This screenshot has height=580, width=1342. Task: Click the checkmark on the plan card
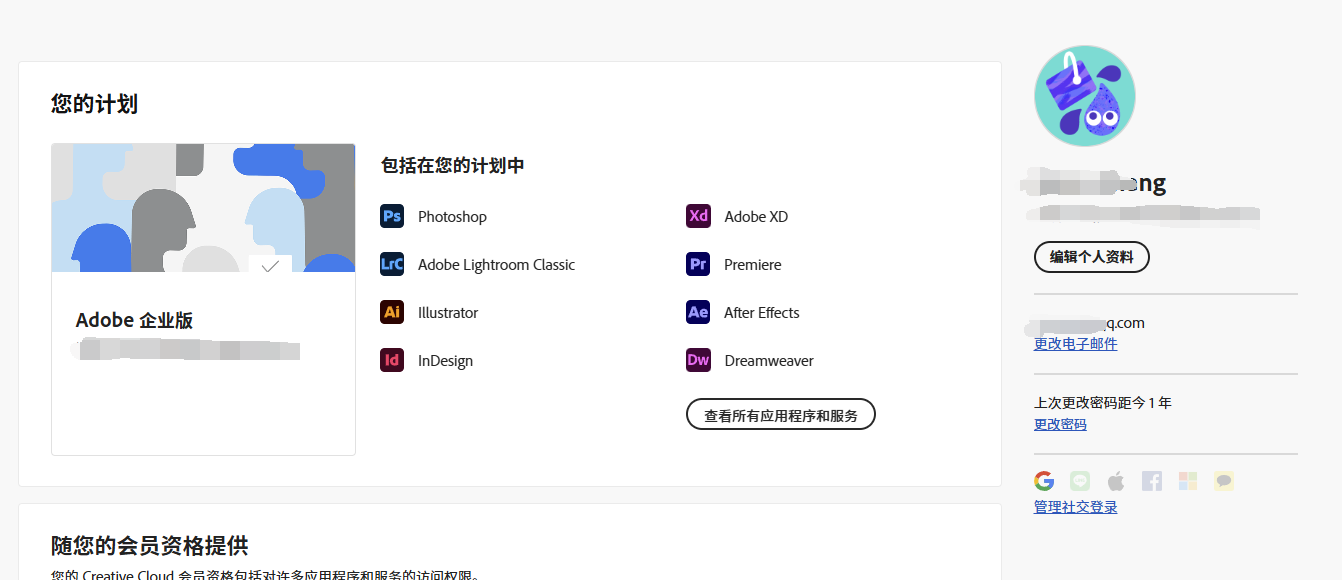tap(270, 265)
